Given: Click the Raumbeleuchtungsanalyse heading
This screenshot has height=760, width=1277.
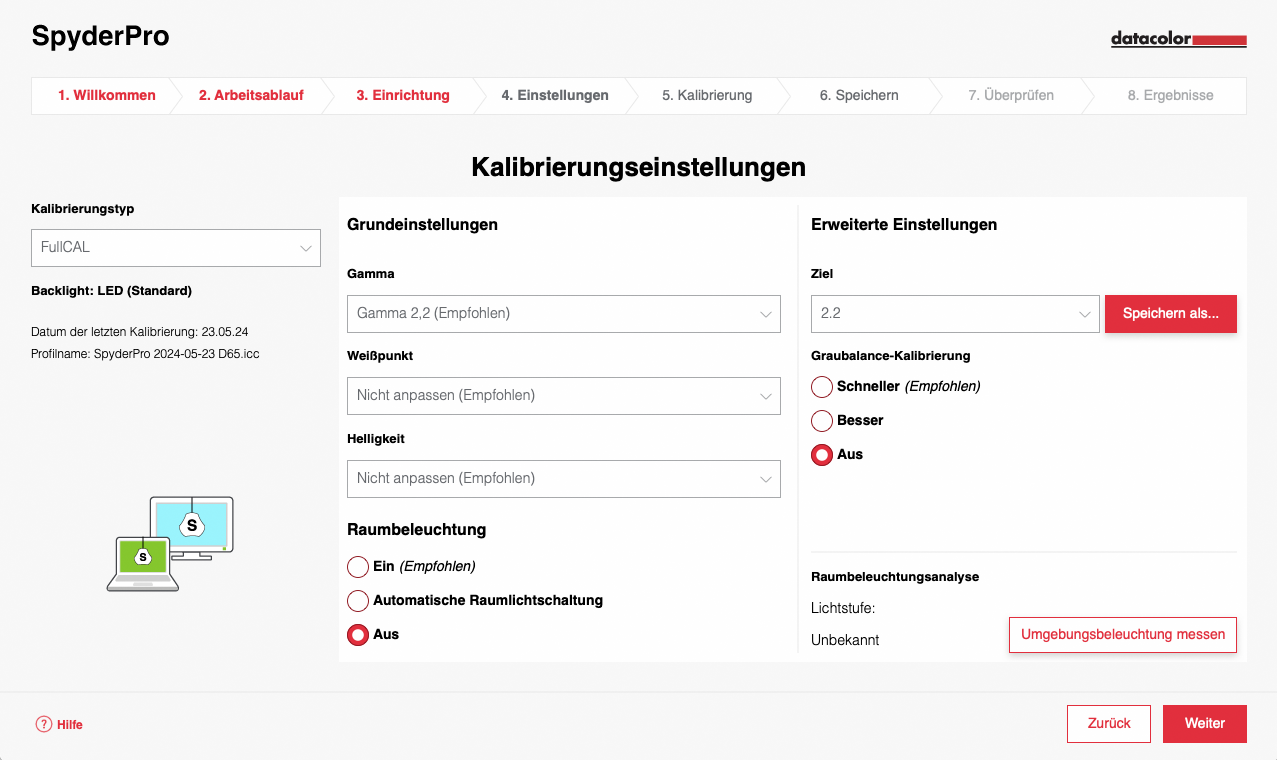Looking at the screenshot, I should (895, 577).
